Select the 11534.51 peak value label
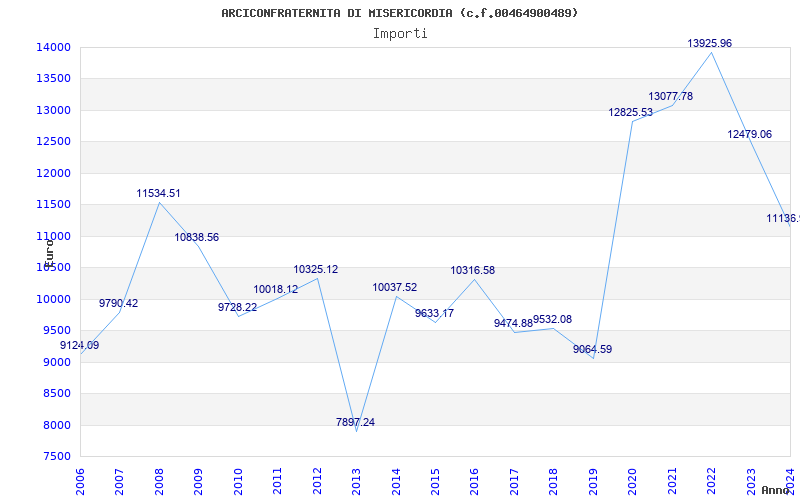The image size is (800, 500). [x=158, y=194]
